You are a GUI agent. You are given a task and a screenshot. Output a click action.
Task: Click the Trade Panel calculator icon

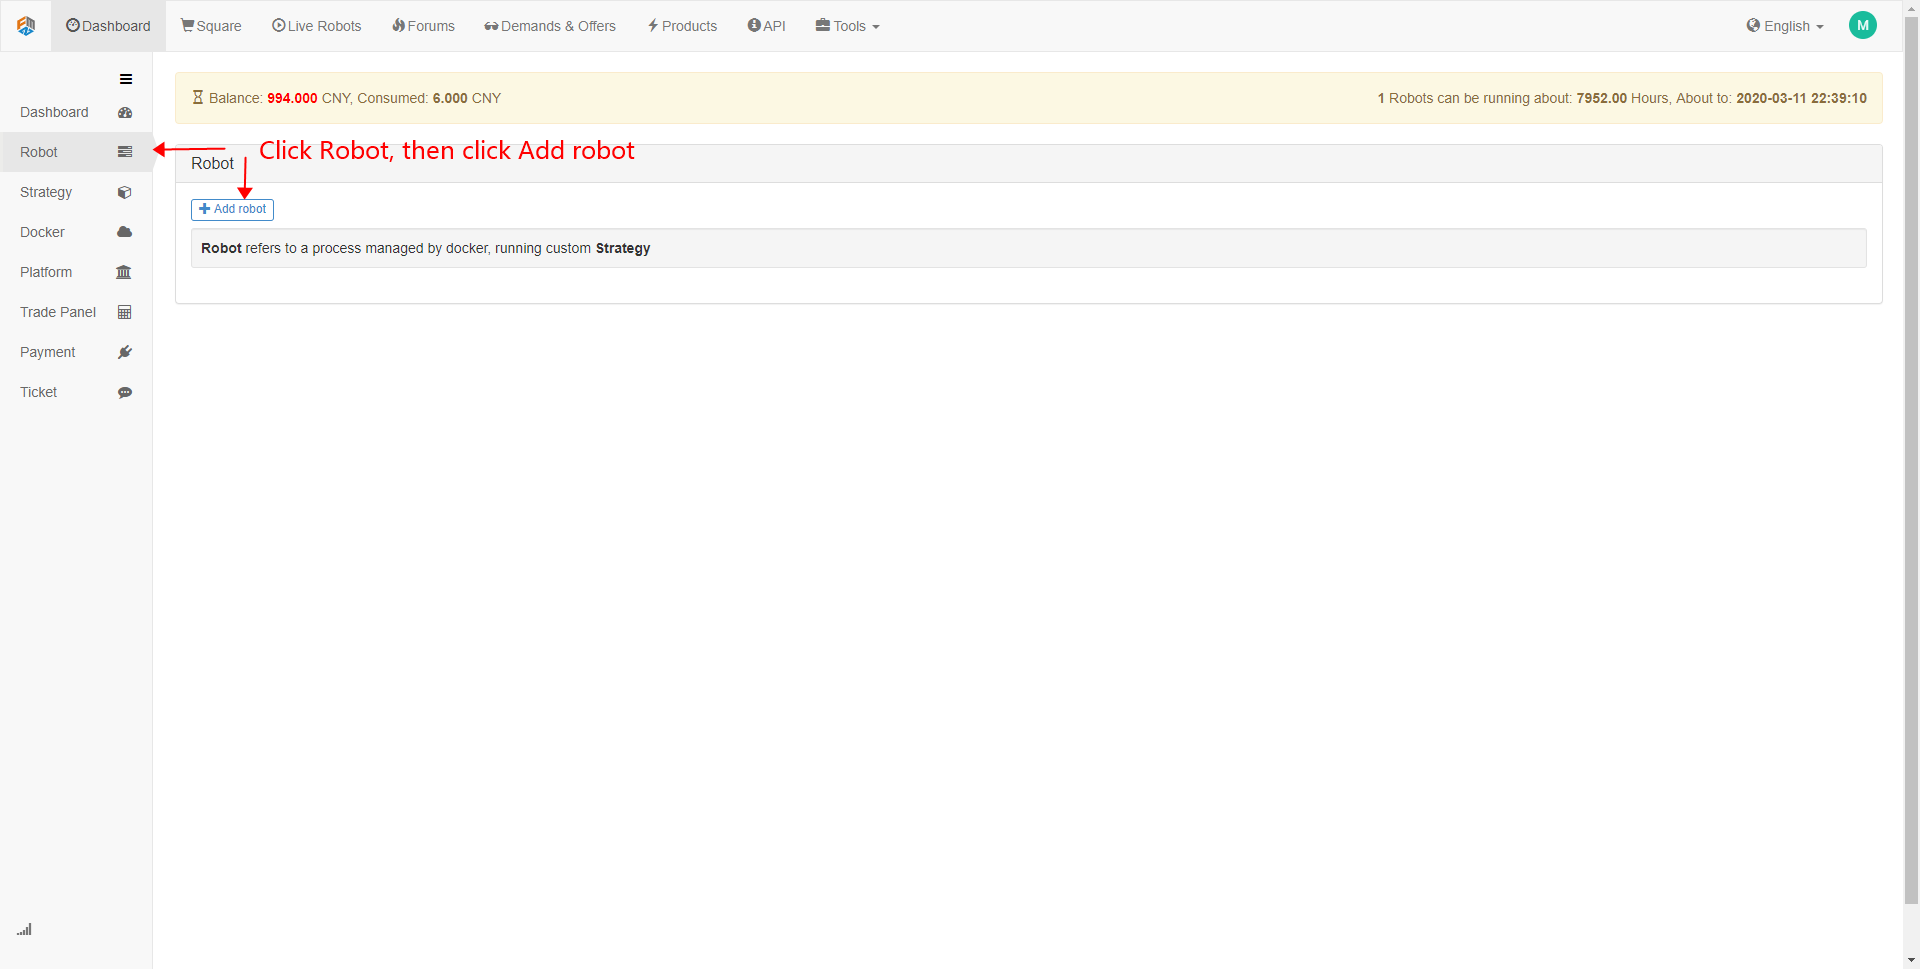point(125,312)
